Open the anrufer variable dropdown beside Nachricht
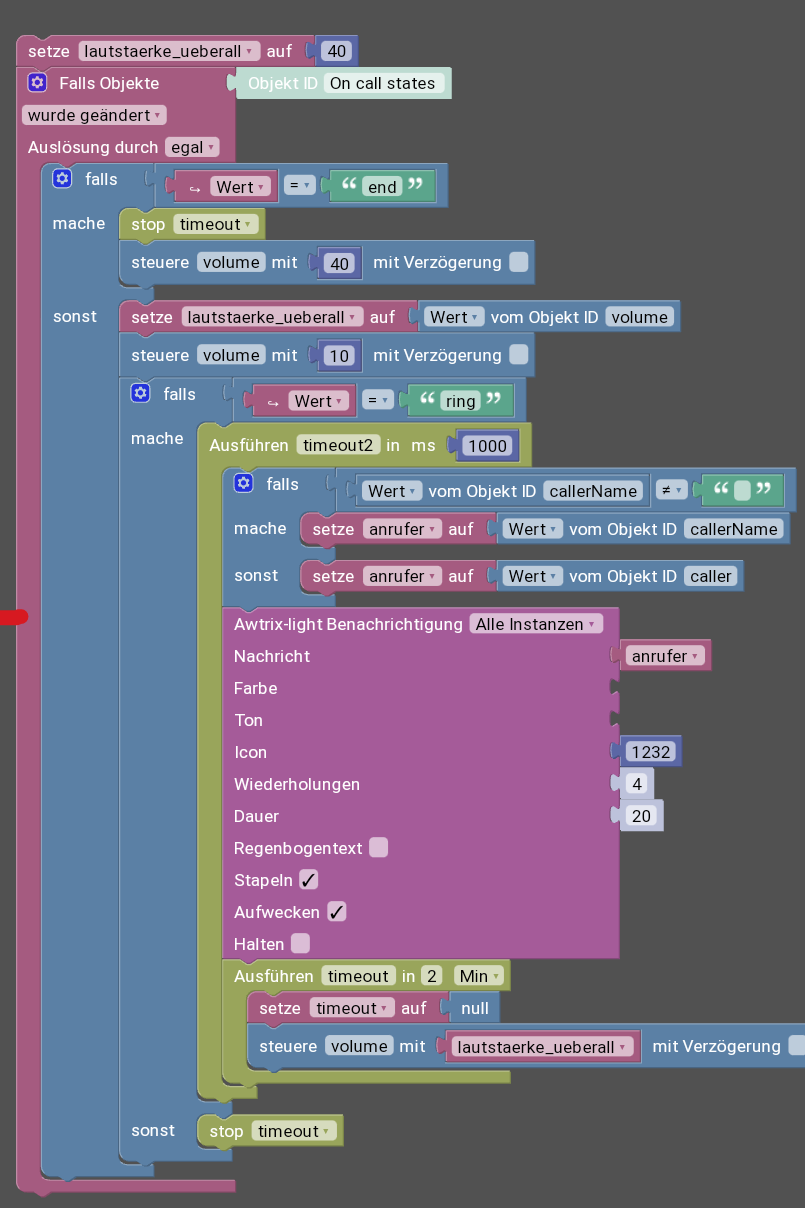The height and width of the screenshot is (1208, 805). pos(666,655)
